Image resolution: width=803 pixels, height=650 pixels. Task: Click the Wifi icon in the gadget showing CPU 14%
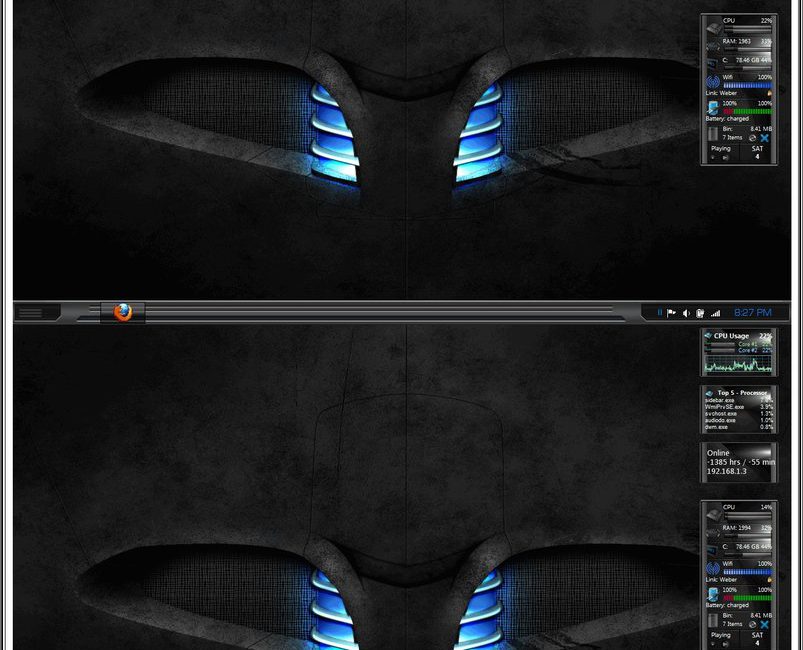click(713, 568)
